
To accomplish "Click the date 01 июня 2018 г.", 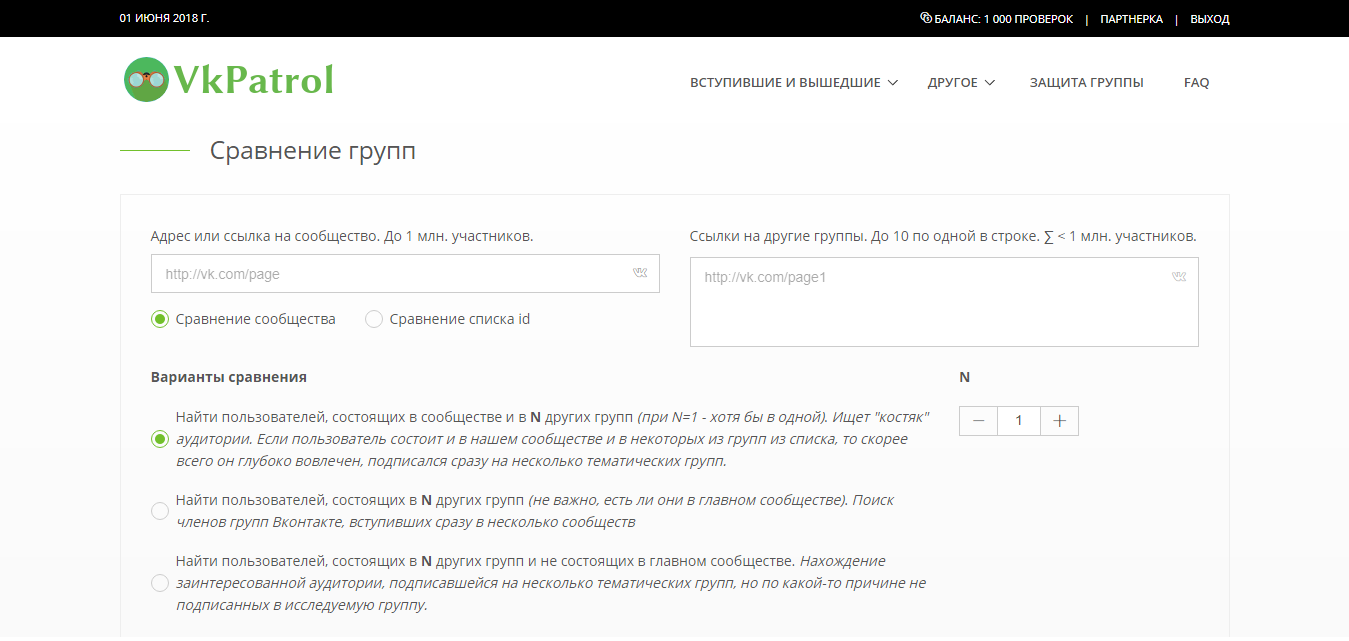I will pos(164,19).
